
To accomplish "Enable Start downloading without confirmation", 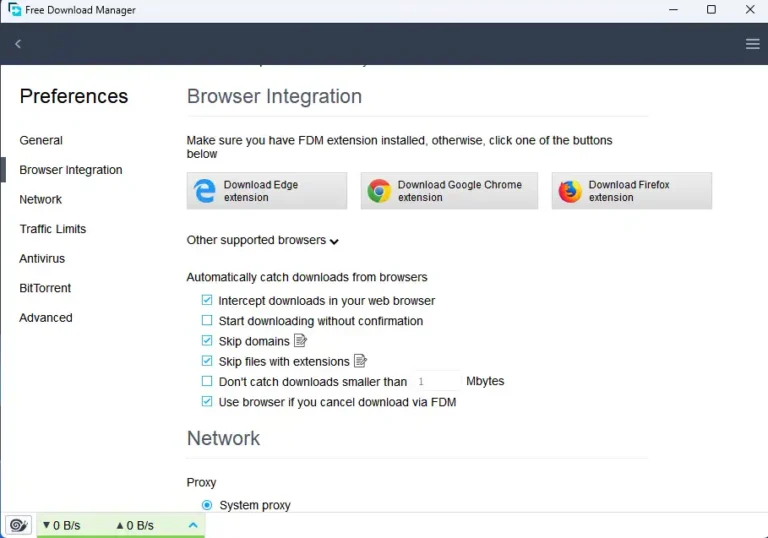I will click(207, 320).
